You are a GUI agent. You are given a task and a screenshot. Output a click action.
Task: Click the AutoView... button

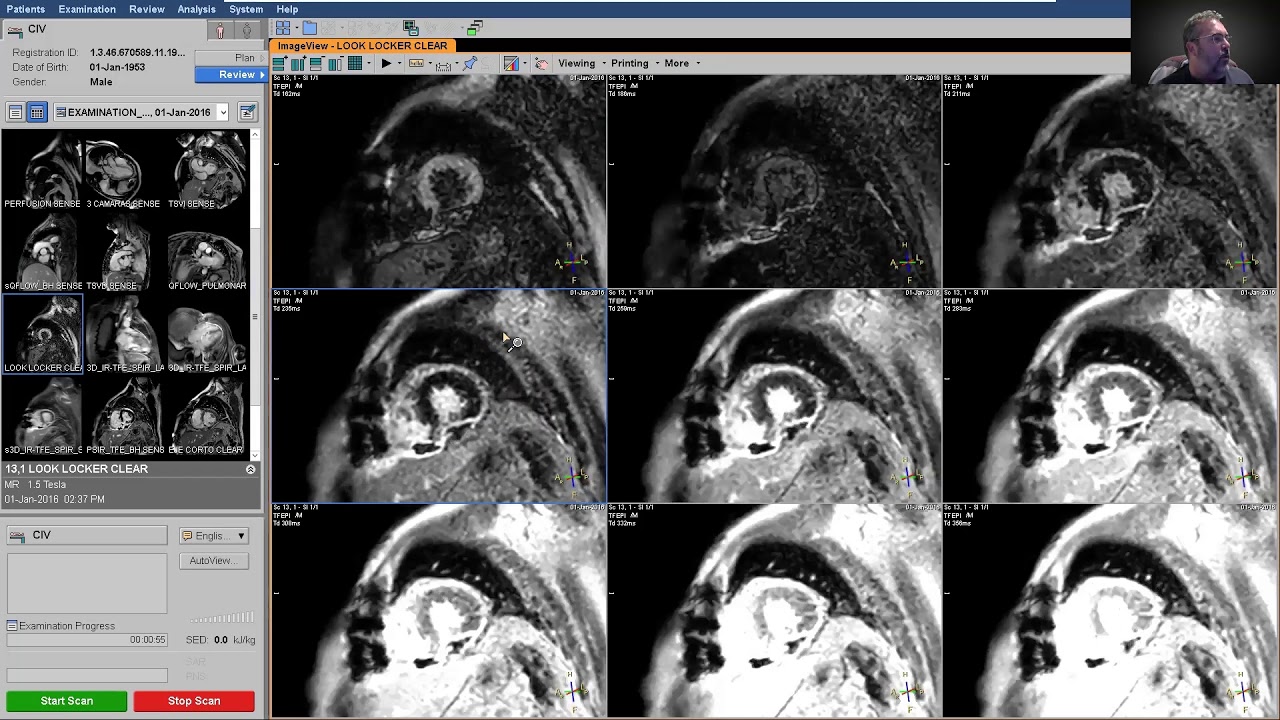(213, 561)
